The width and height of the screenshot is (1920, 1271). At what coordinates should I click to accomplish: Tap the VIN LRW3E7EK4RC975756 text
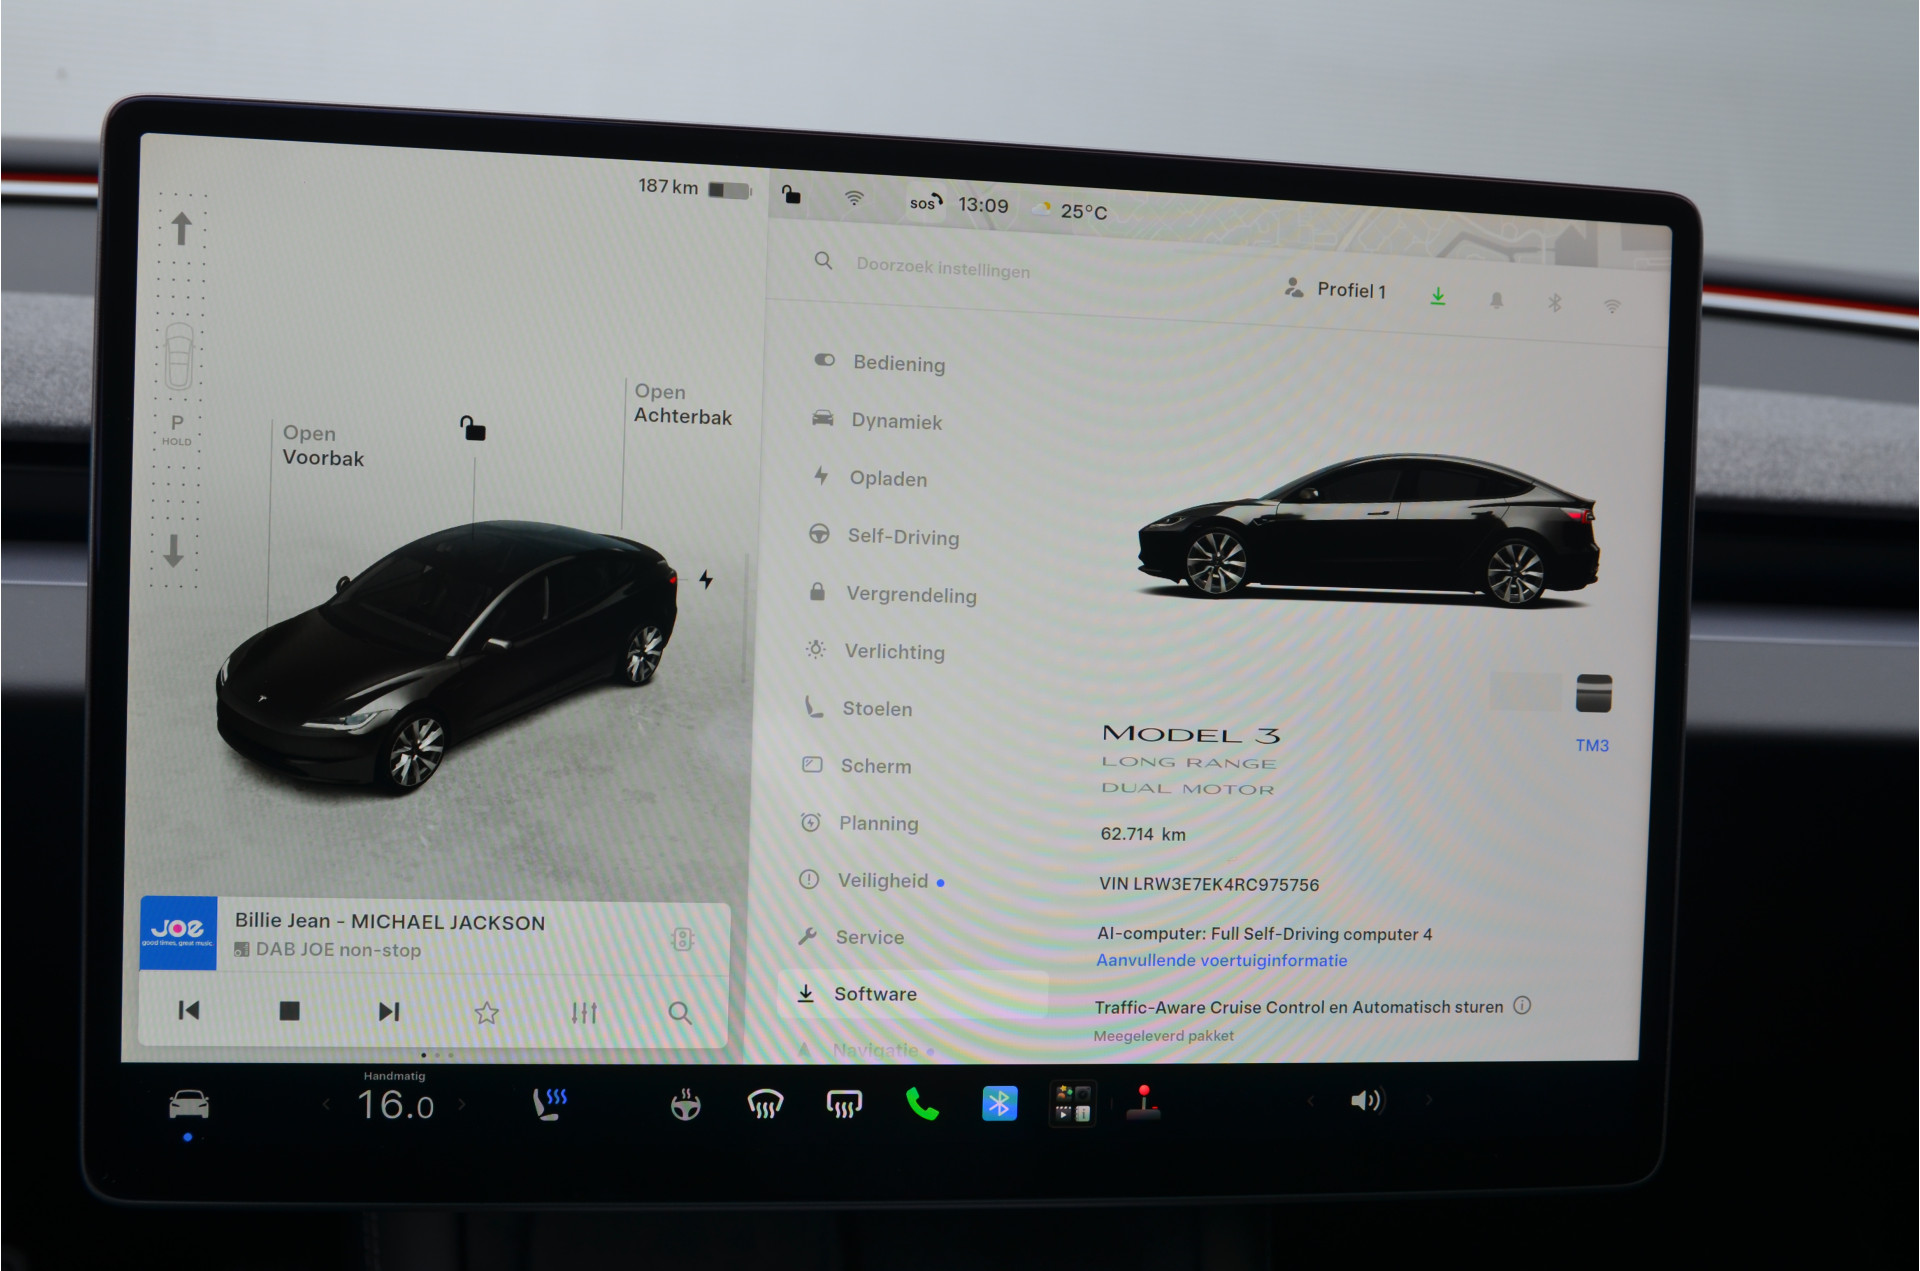click(1209, 884)
